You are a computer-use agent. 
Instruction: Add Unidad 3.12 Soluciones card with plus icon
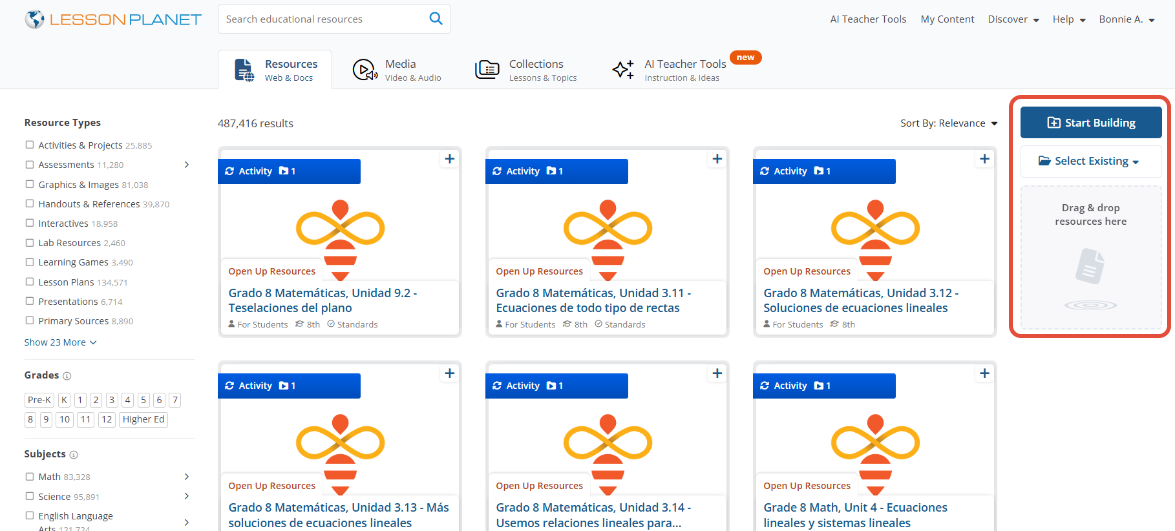[984, 159]
